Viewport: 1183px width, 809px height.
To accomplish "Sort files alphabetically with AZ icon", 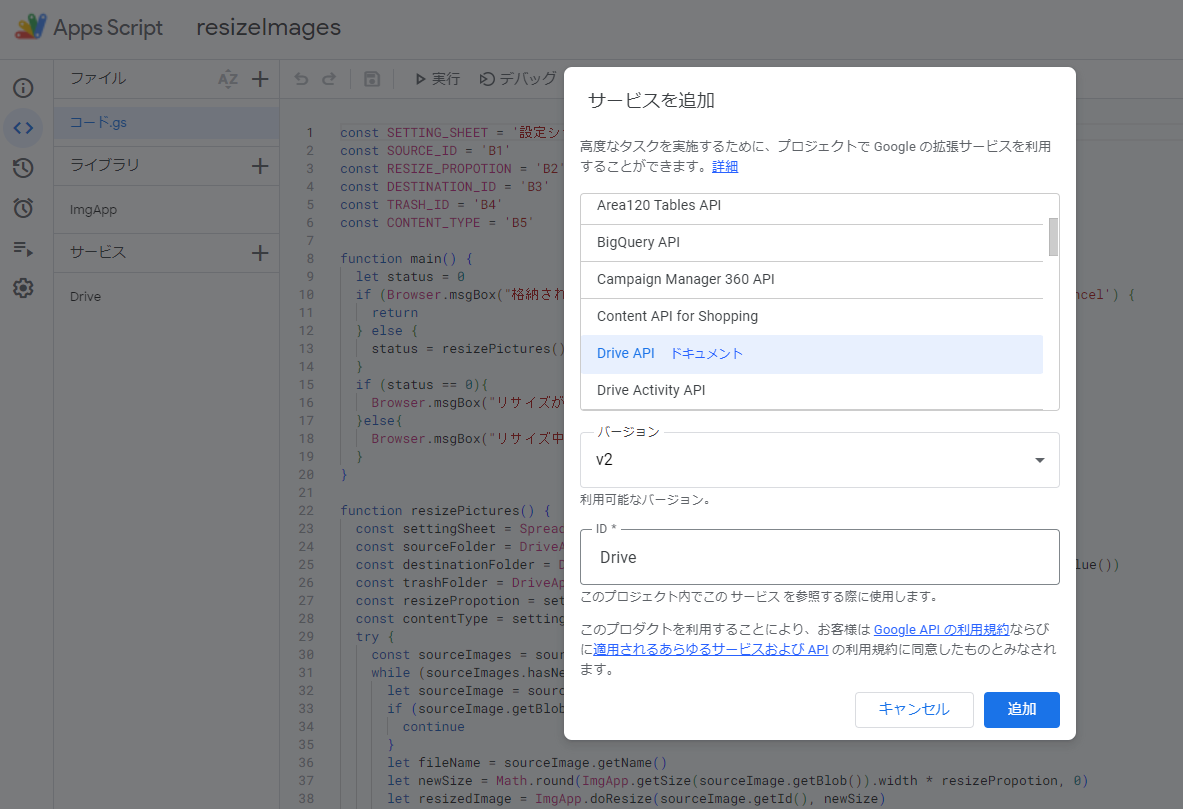I will tap(228, 79).
